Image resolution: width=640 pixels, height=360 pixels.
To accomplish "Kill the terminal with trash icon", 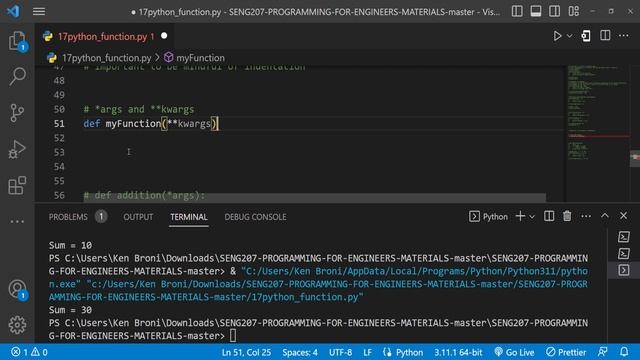I will 567,216.
